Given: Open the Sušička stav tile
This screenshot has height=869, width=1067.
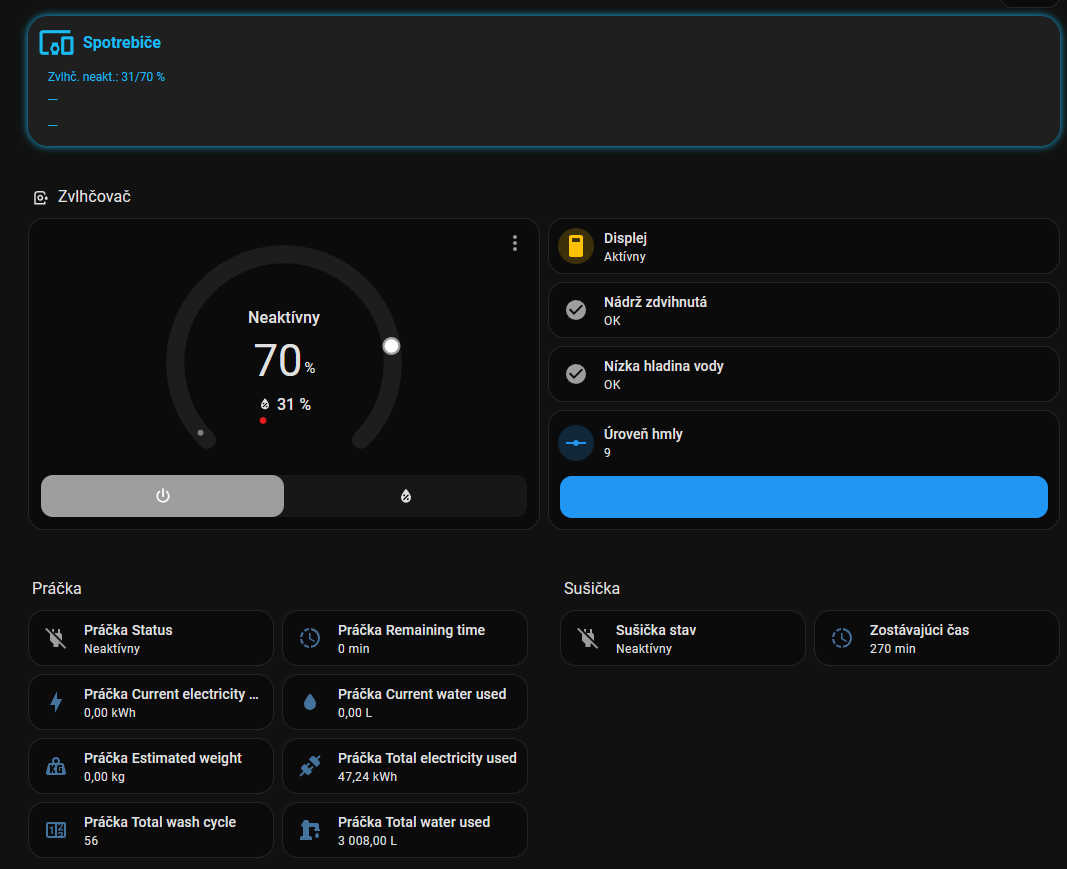Looking at the screenshot, I should (682, 638).
